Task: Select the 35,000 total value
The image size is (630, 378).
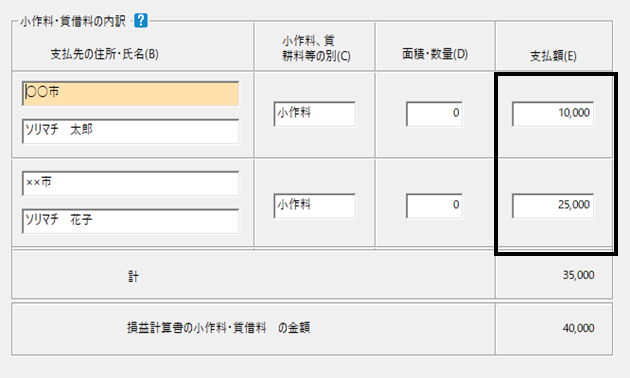Action: pos(578,275)
